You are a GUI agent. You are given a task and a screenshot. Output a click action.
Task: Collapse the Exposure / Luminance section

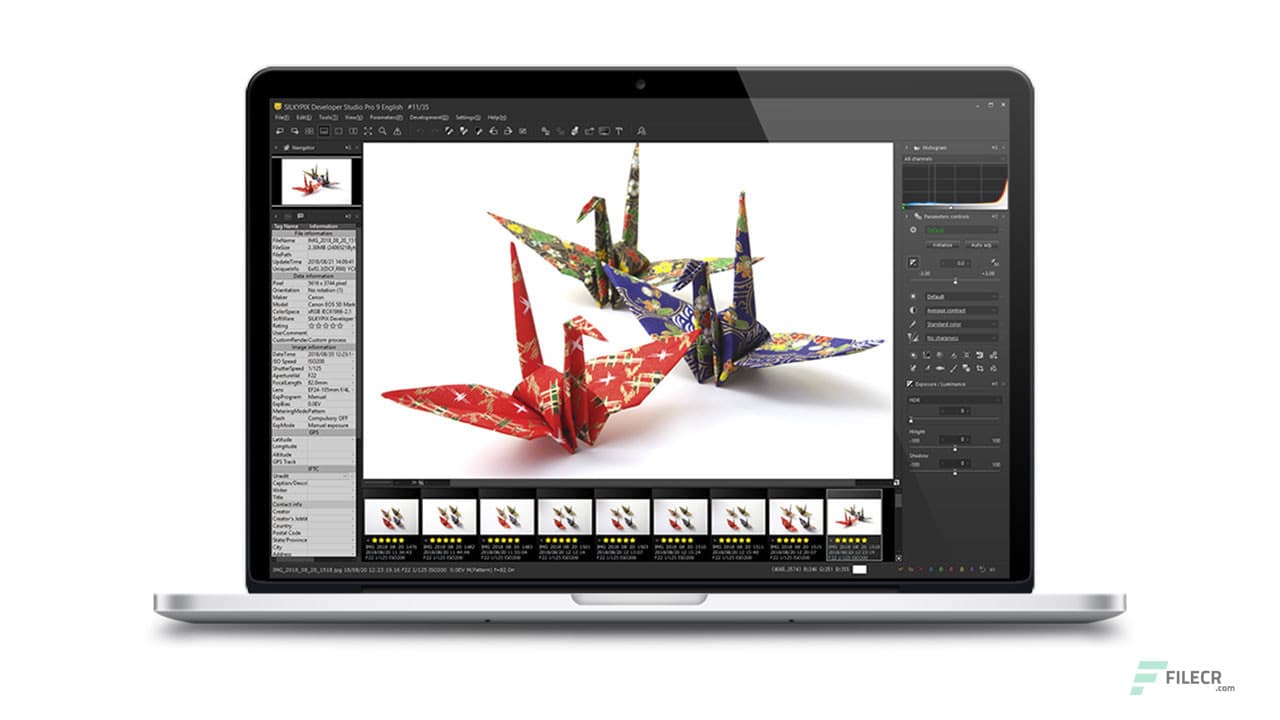(x=906, y=383)
